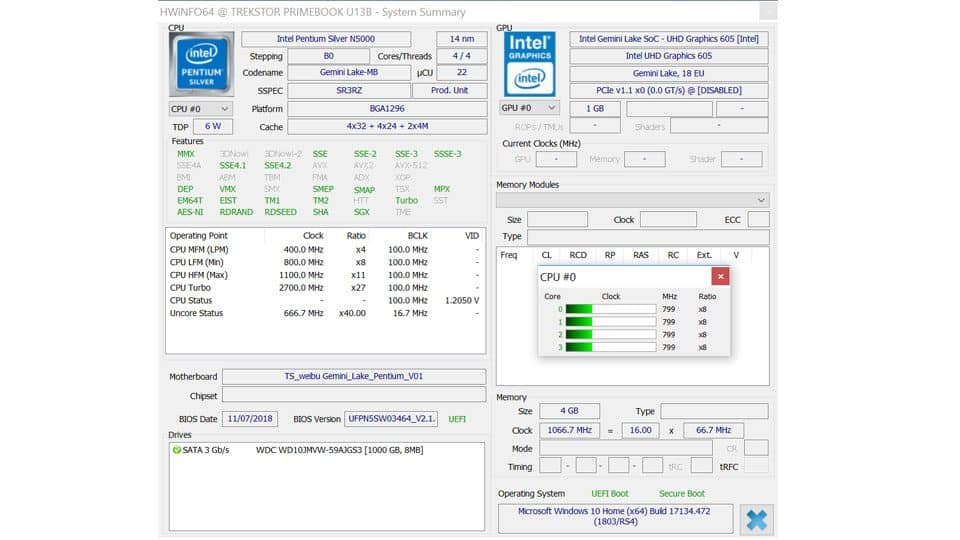Click the empty Chipset field
This screenshot has width=960, height=540.
(x=354, y=396)
